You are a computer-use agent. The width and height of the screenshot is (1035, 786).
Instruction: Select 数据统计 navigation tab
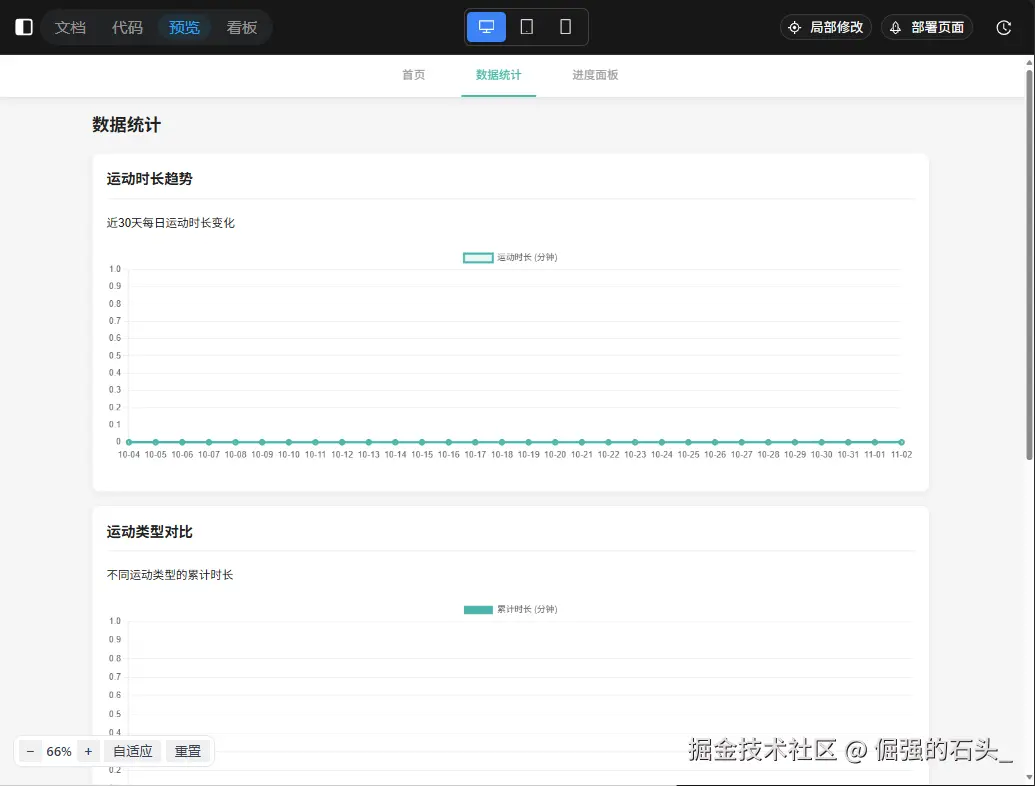498,75
